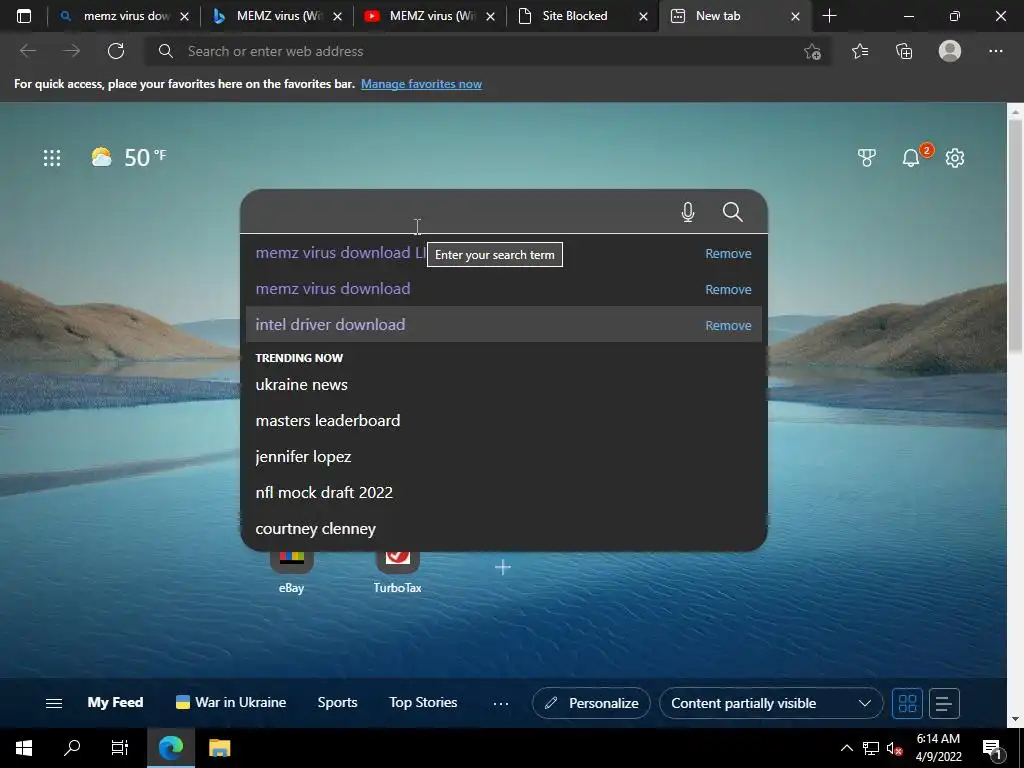This screenshot has height=768, width=1024.
Task: Open the War in Ukraine feed section
Action: (x=231, y=703)
